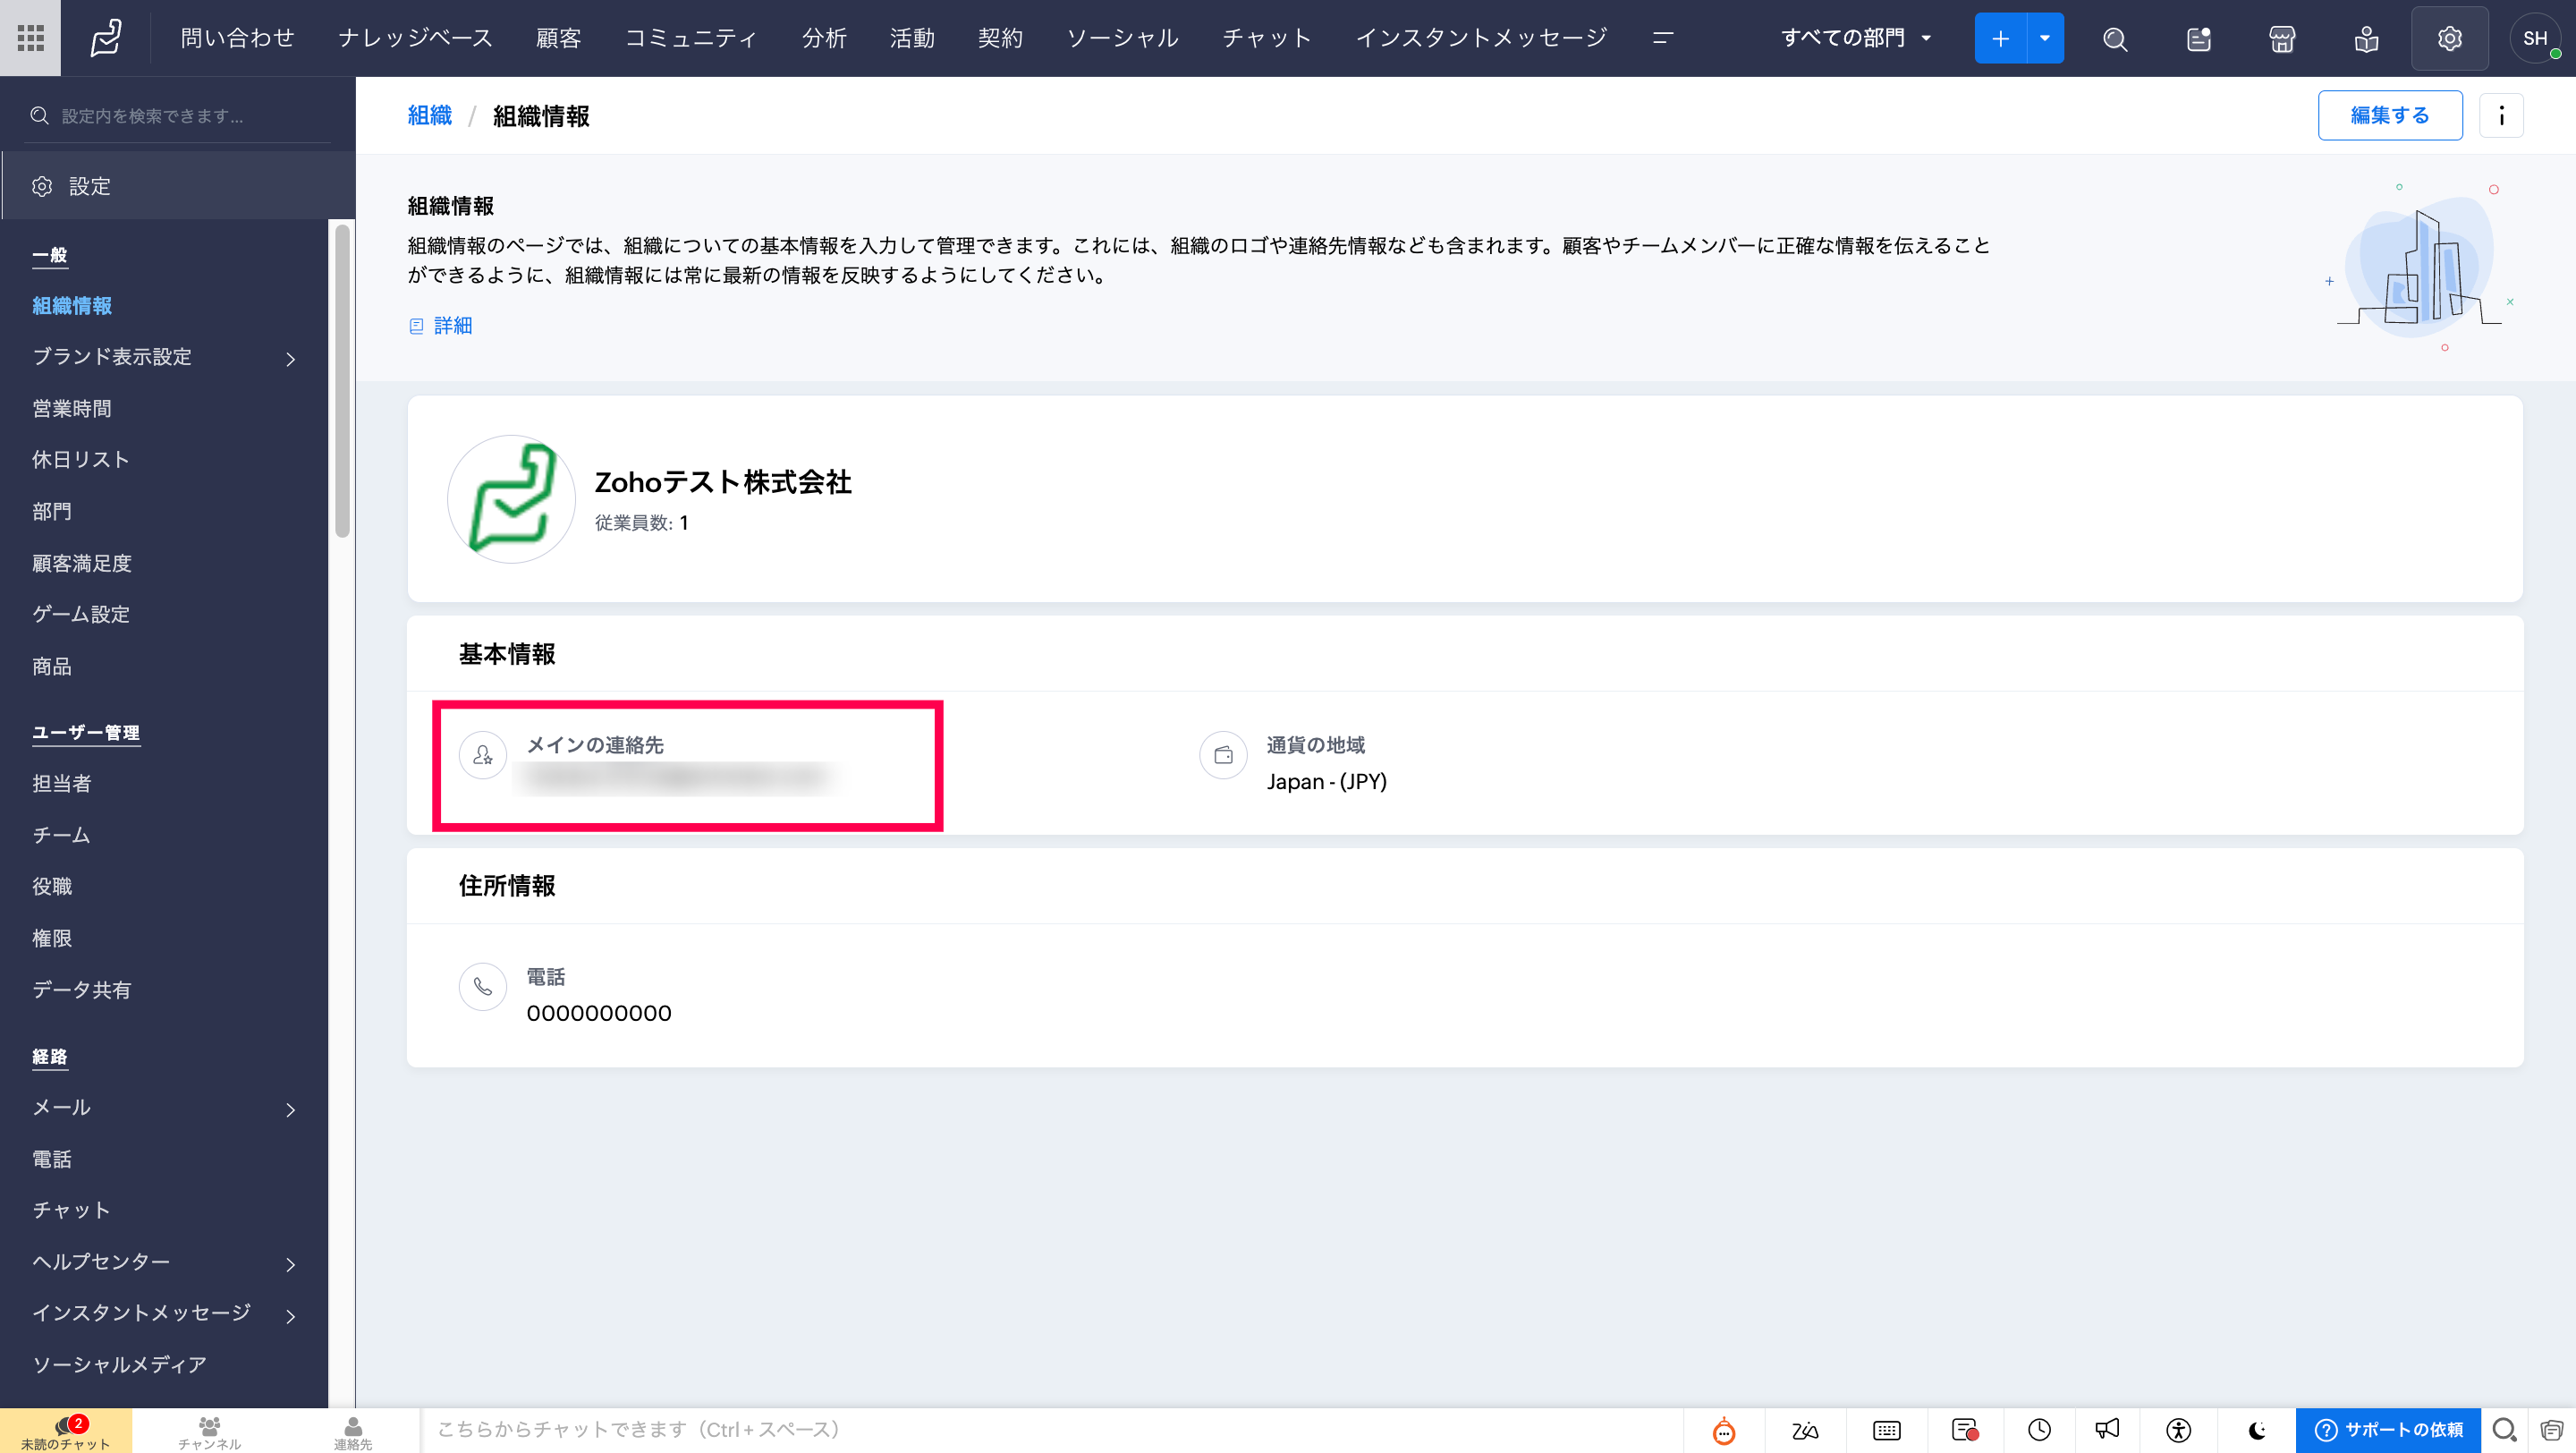2576x1453 pixels.
Task: Click the bottom chat input field
Action: tap(1050, 1430)
